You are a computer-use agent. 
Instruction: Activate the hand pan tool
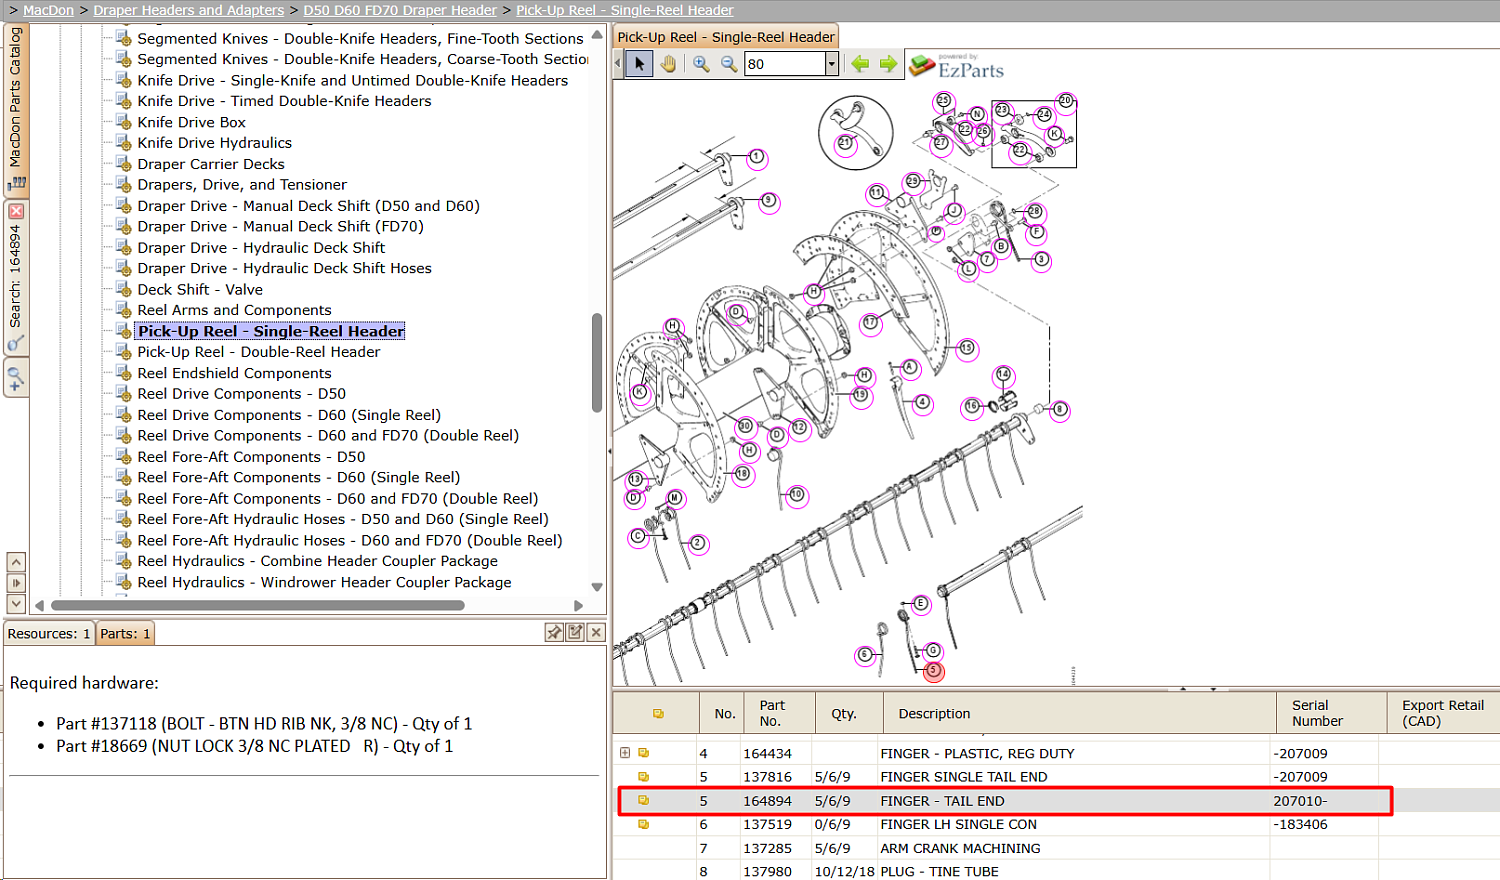tap(668, 64)
